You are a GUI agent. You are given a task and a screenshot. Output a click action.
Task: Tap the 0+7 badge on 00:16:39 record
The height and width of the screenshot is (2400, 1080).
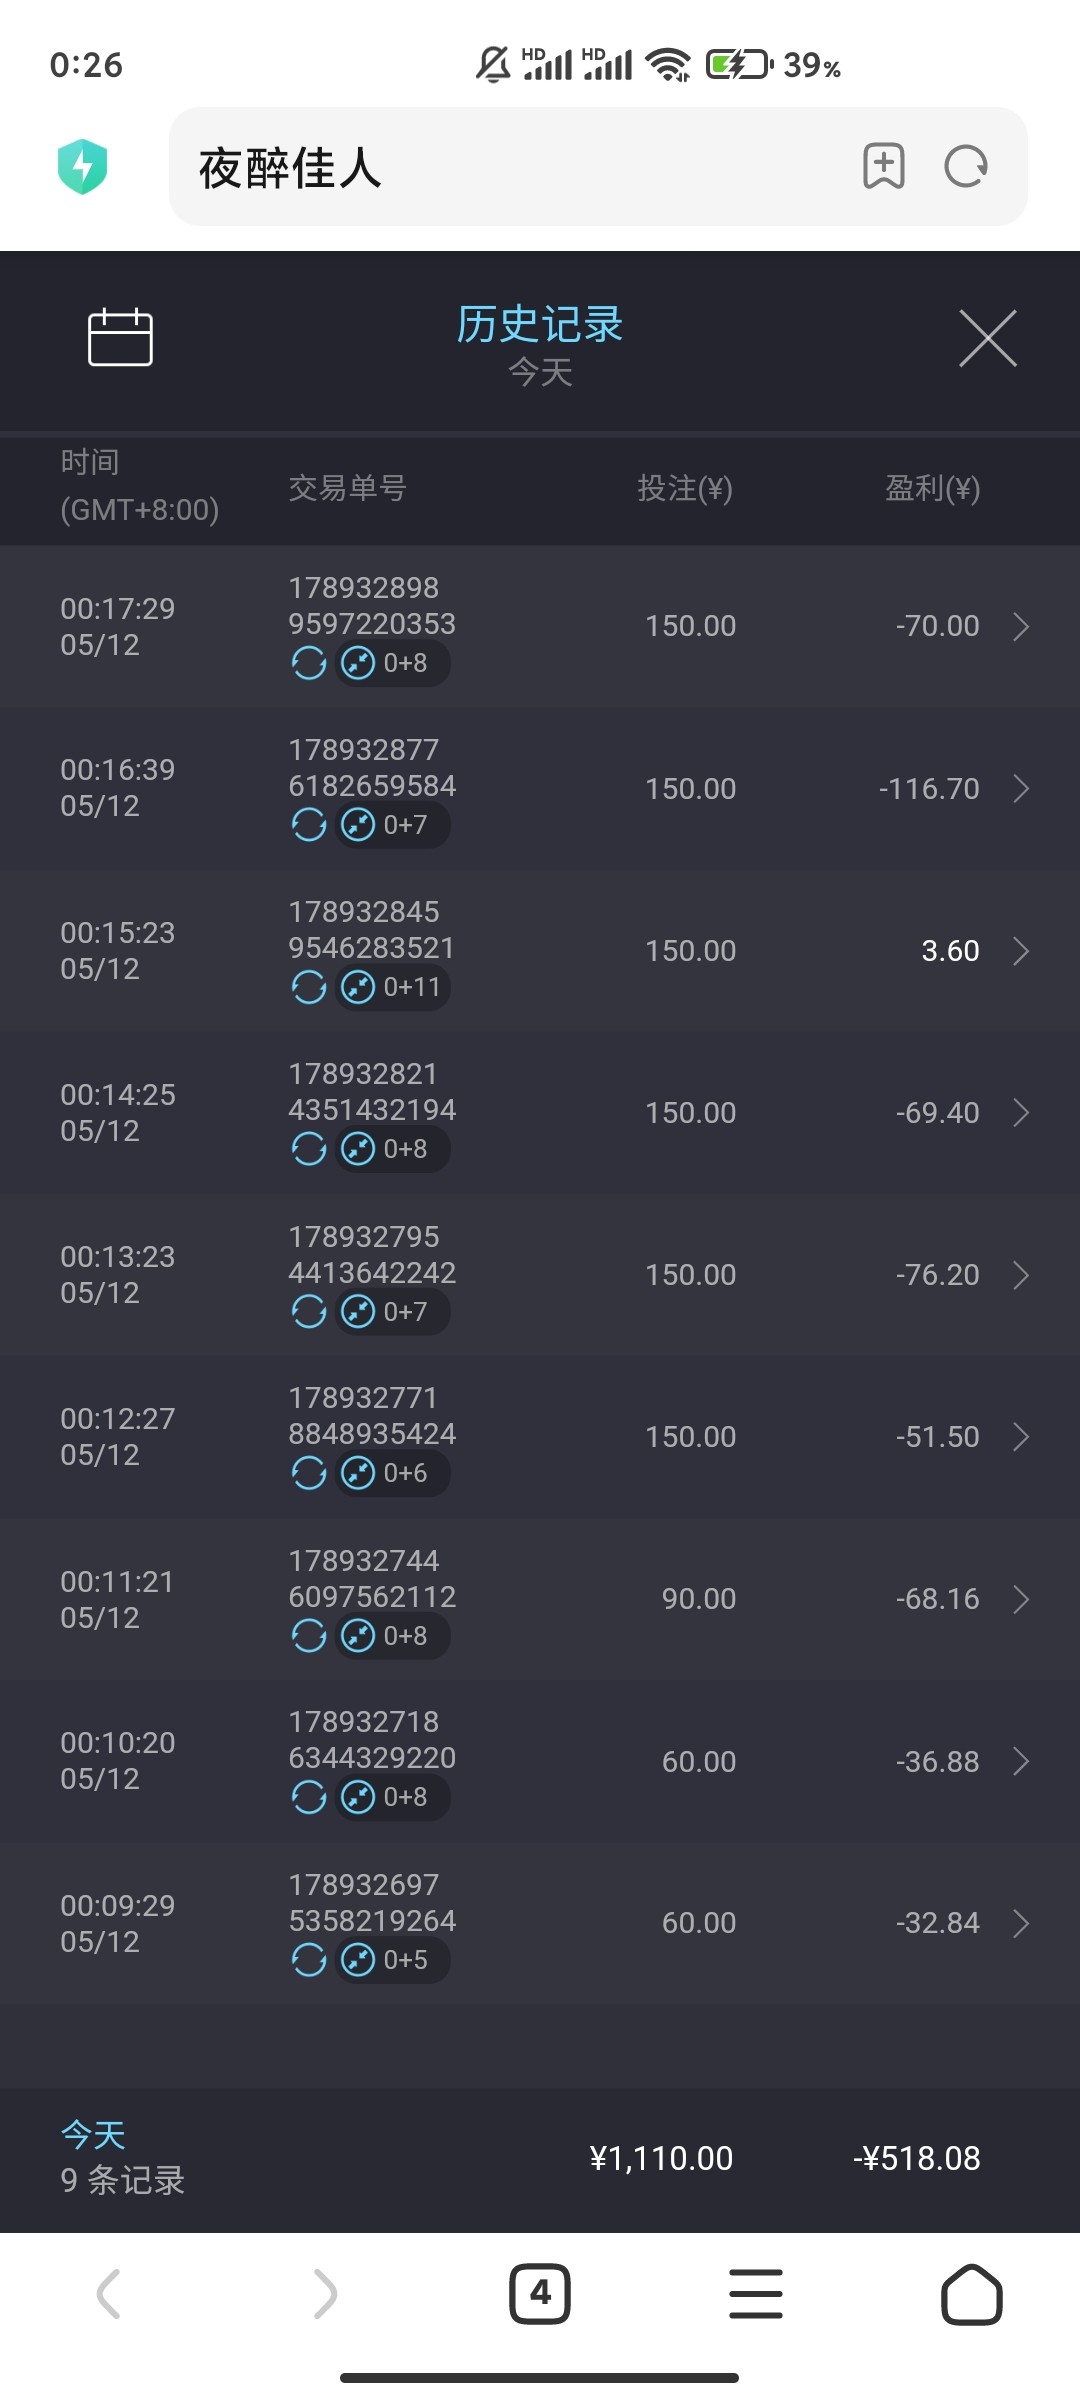point(392,825)
